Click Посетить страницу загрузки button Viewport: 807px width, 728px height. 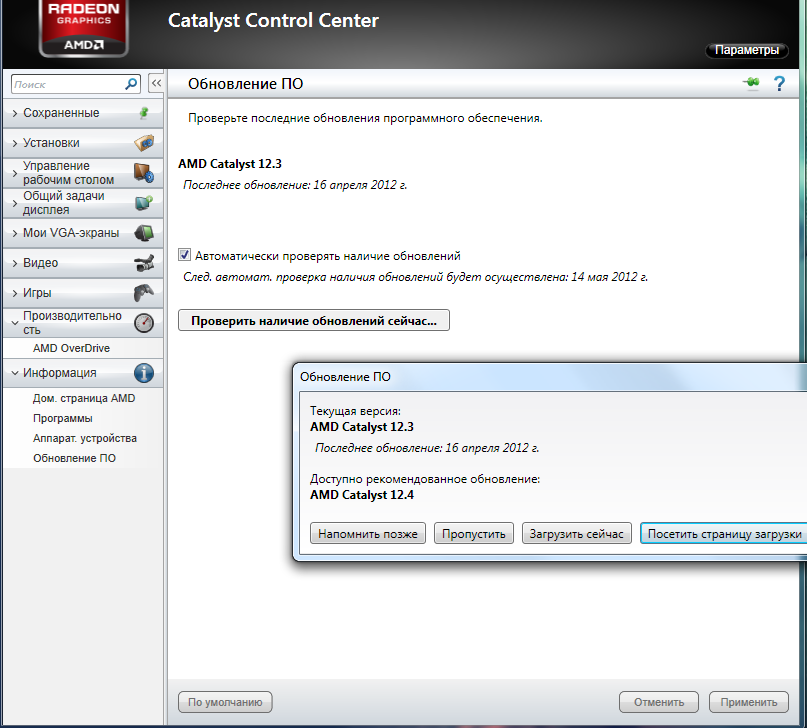pos(724,534)
